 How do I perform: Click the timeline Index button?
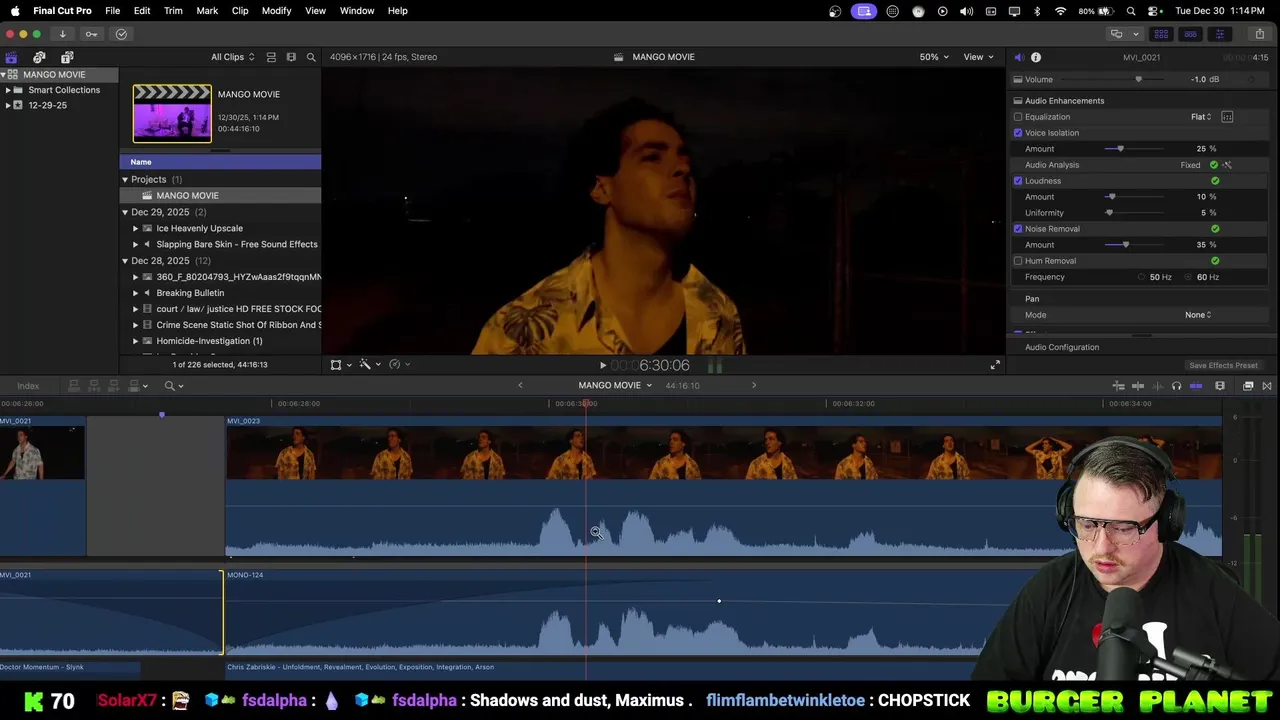(28, 386)
